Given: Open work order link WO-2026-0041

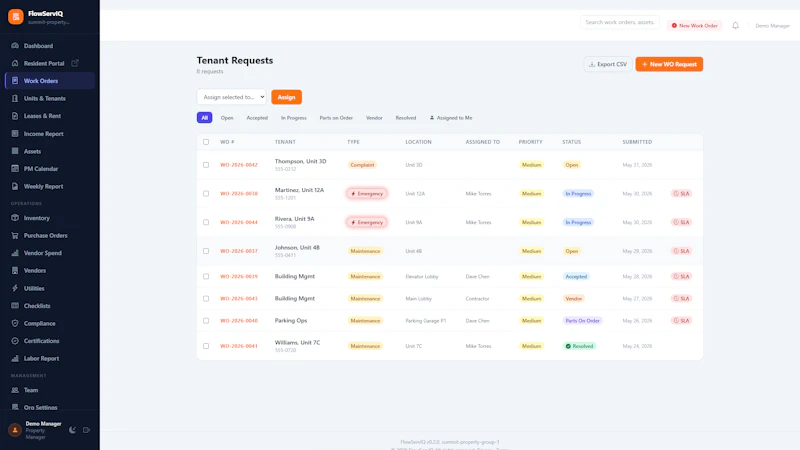Looking at the screenshot, I should [x=239, y=346].
